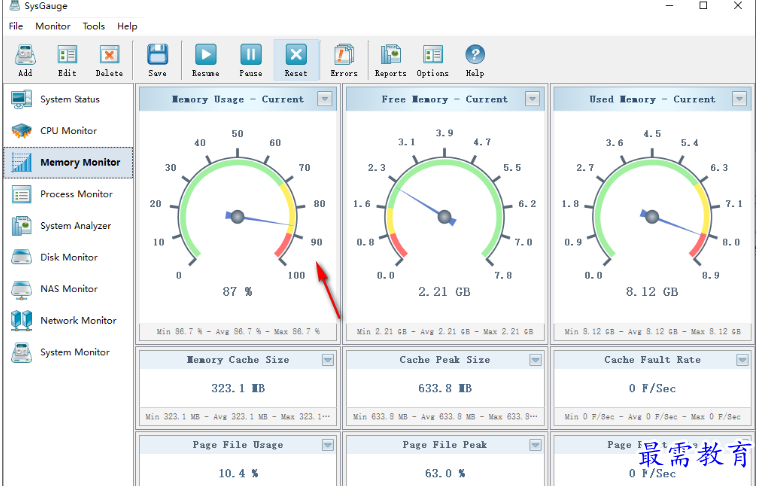
Task: Expand the Cache Fault Rate dropdown arrow
Action: 742,360
